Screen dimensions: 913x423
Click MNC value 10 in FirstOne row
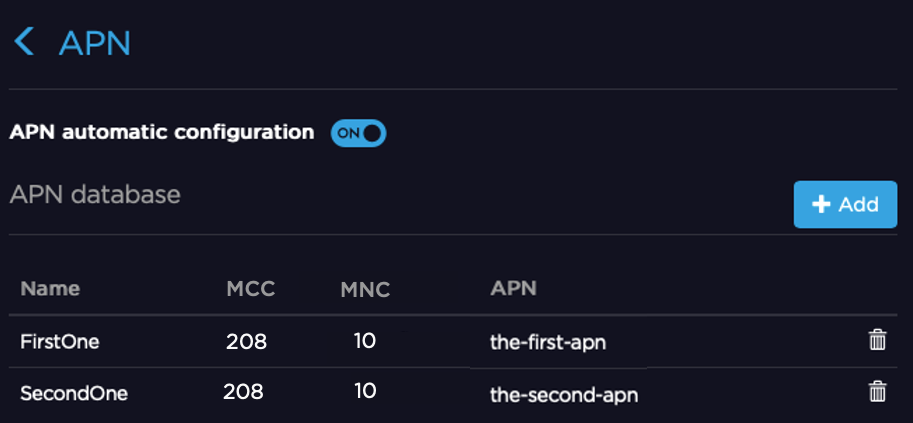(365, 341)
